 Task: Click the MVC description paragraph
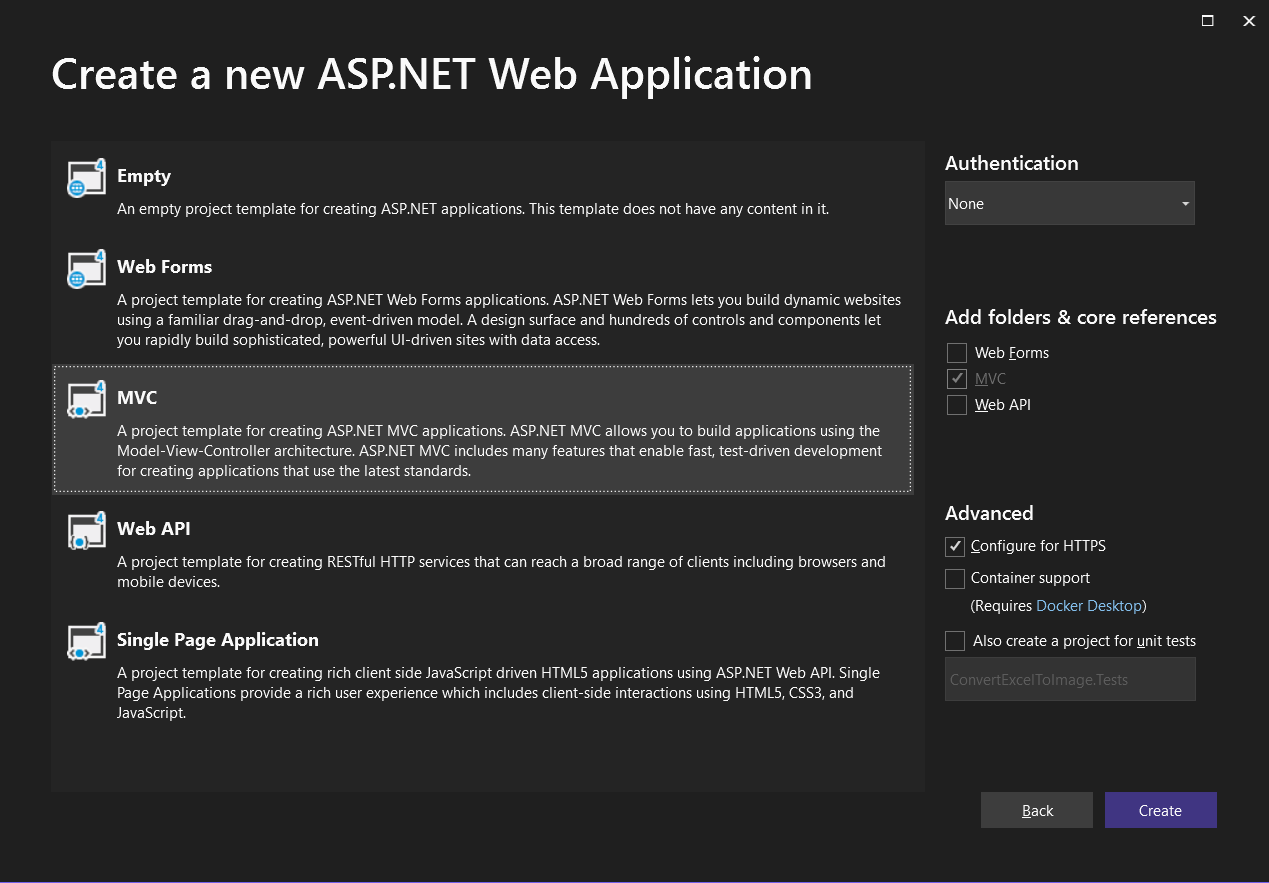[499, 451]
